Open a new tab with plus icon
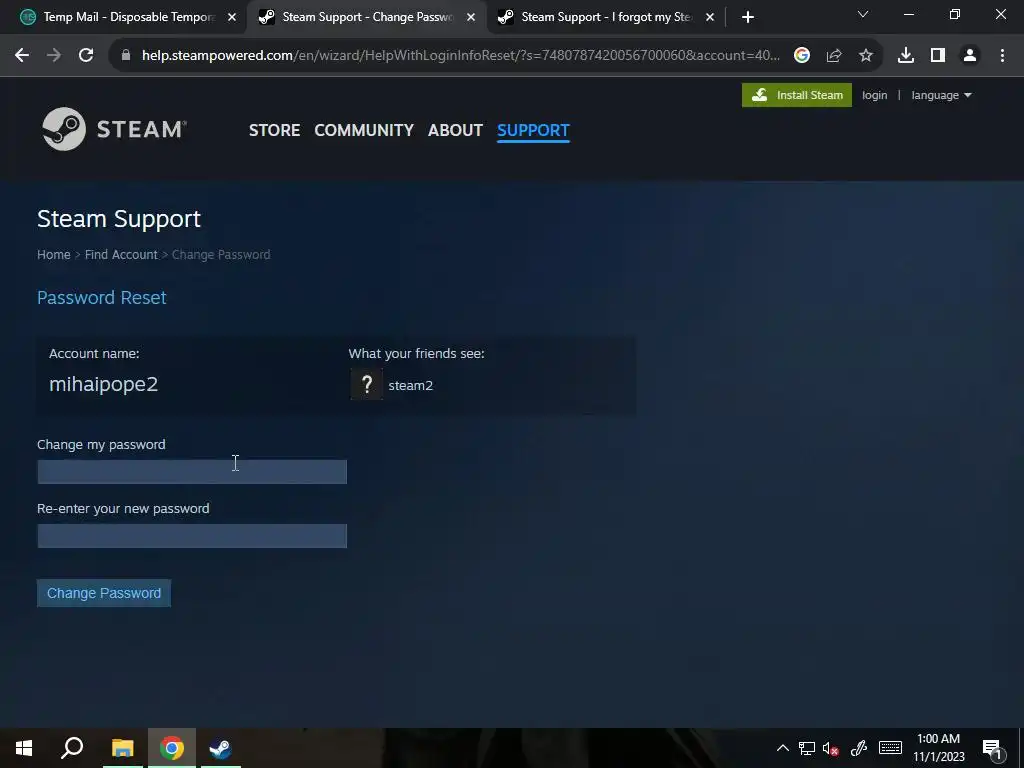This screenshot has height=768, width=1024. (748, 17)
